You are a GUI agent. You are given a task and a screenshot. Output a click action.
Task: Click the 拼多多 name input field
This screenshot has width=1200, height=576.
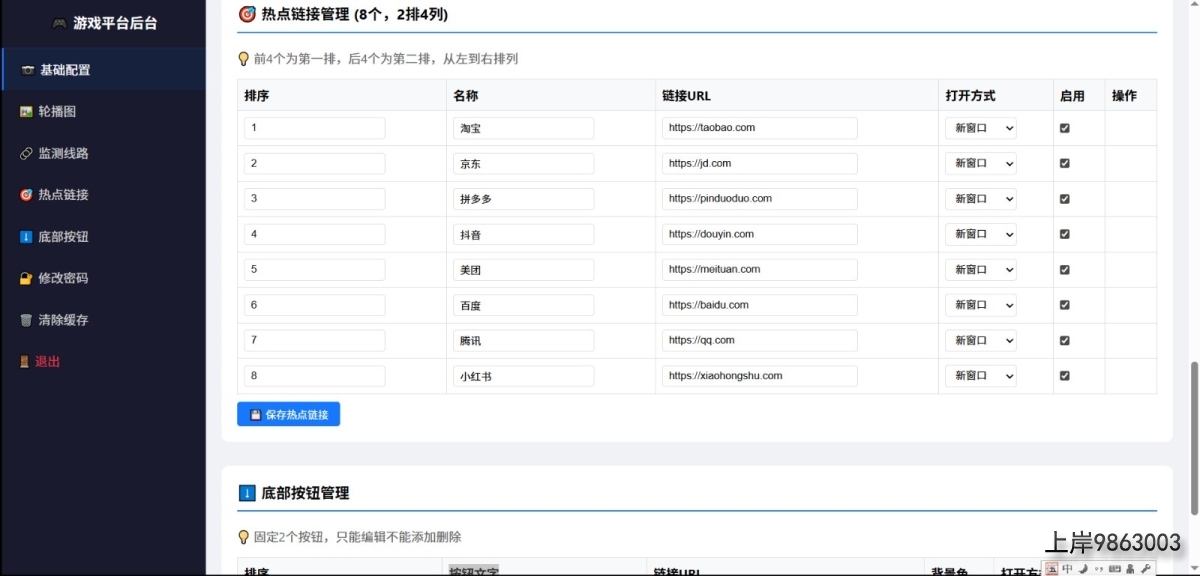523,199
